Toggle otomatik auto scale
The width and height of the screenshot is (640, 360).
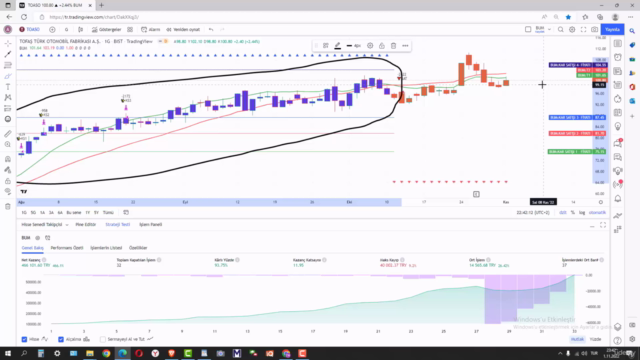597,213
